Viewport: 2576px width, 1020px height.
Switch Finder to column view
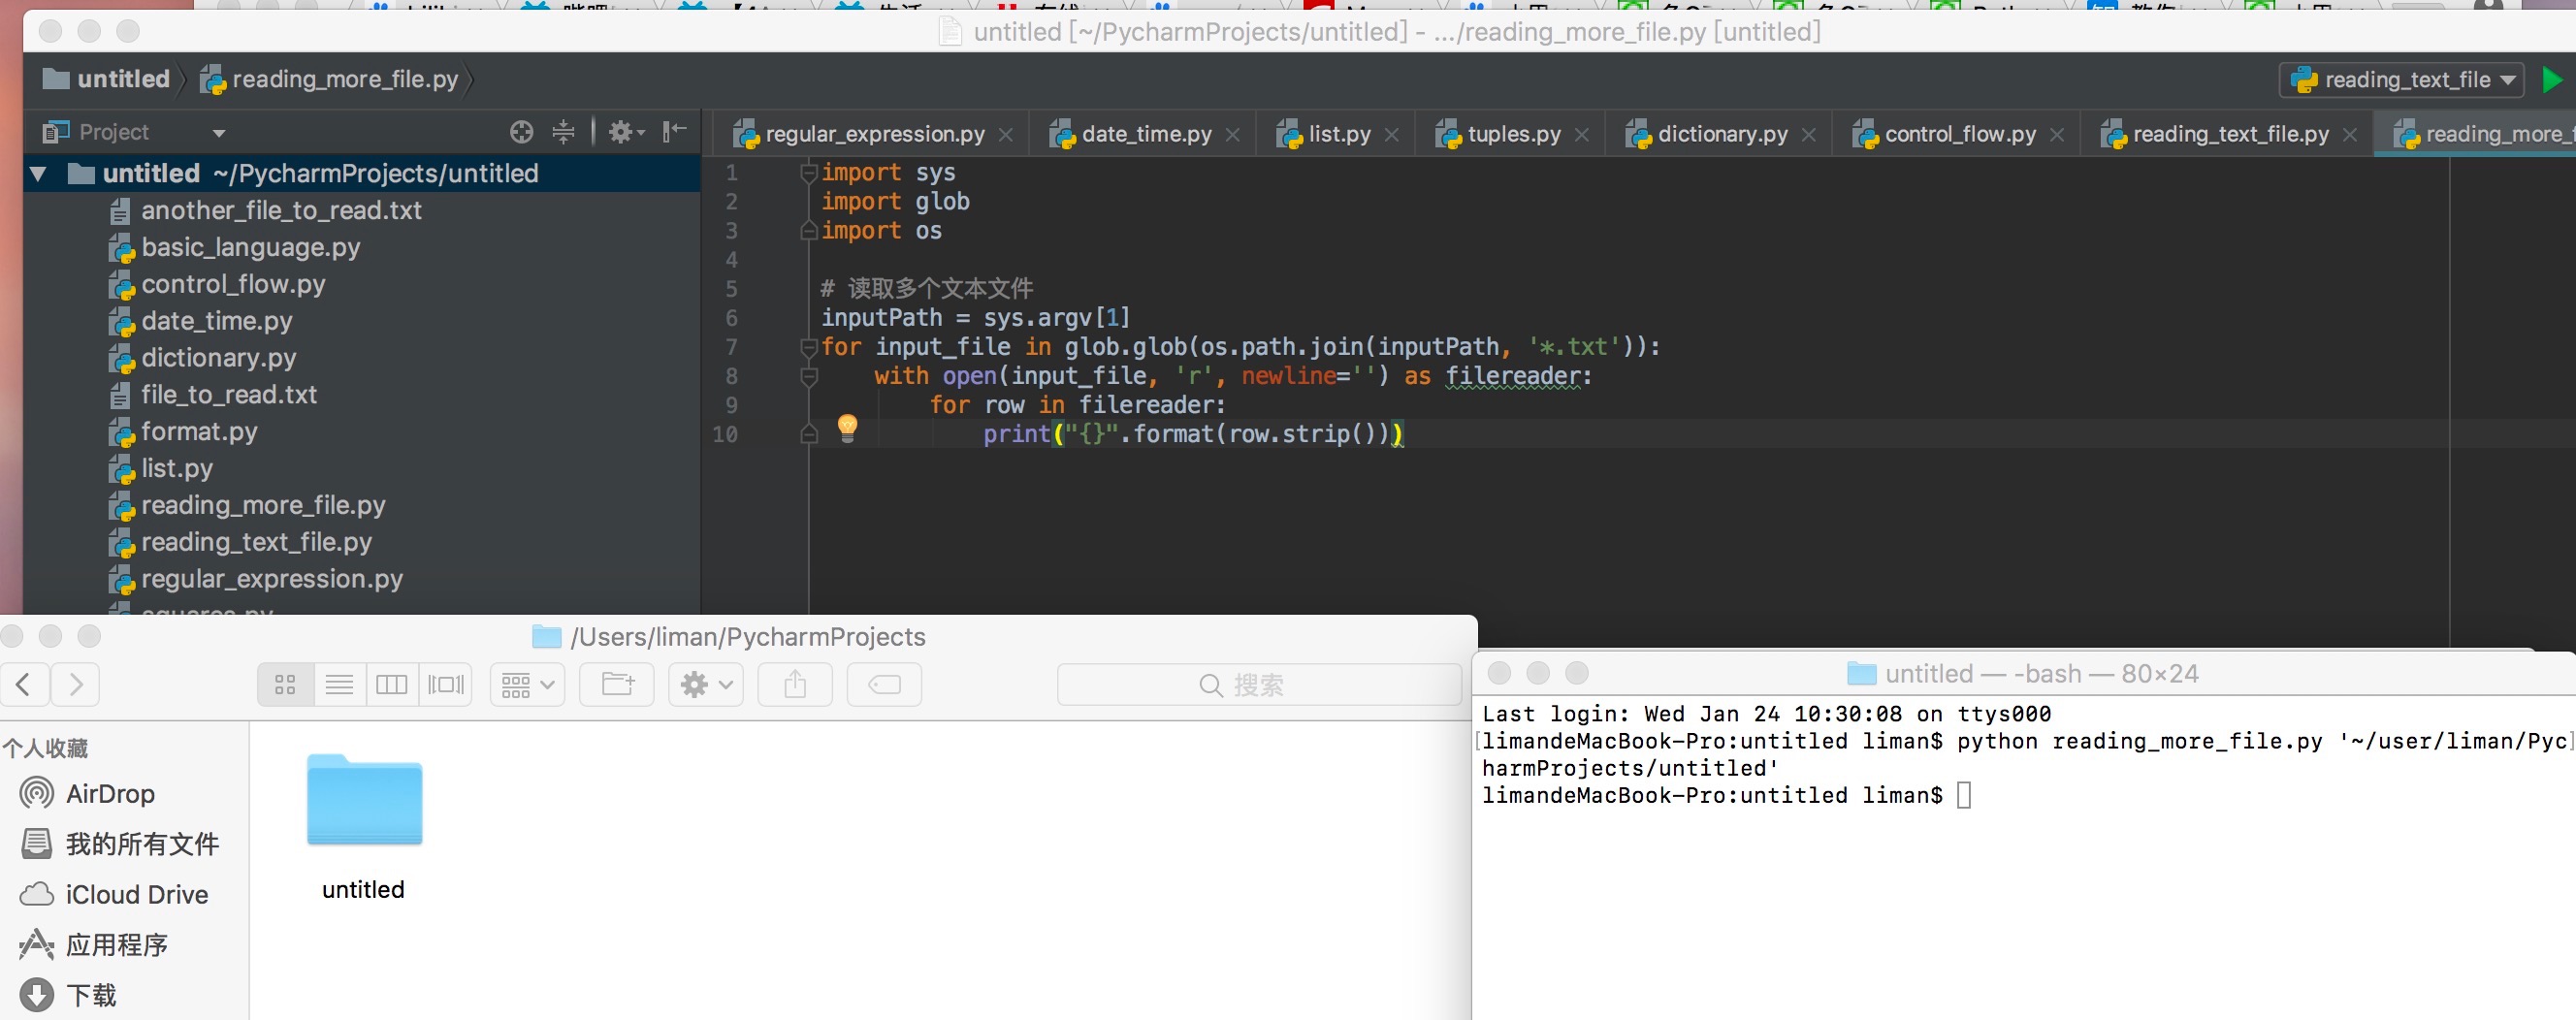pyautogui.click(x=391, y=685)
